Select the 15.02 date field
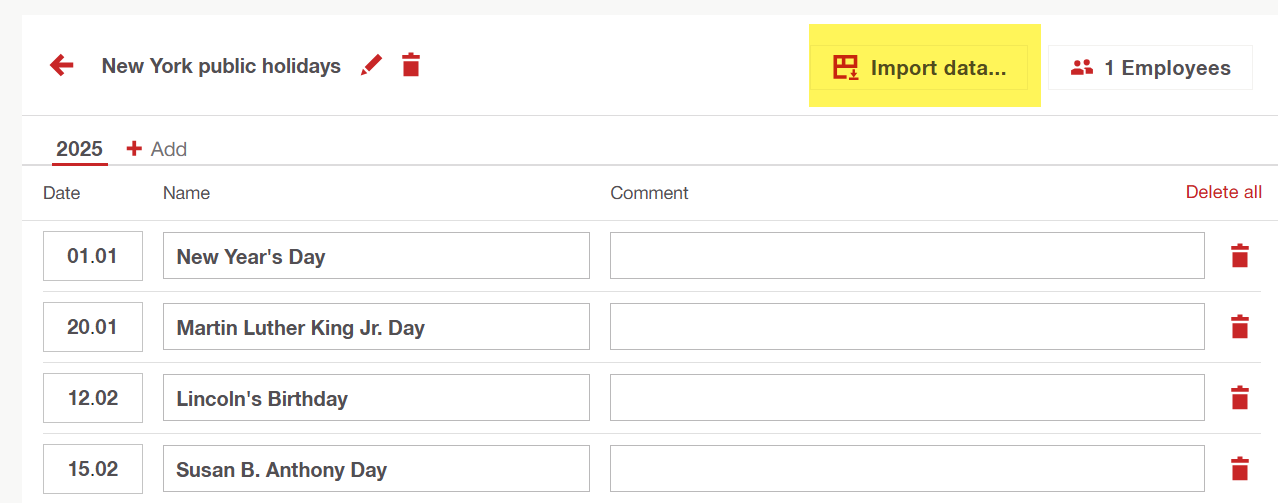This screenshot has width=1278, height=503. 92,469
